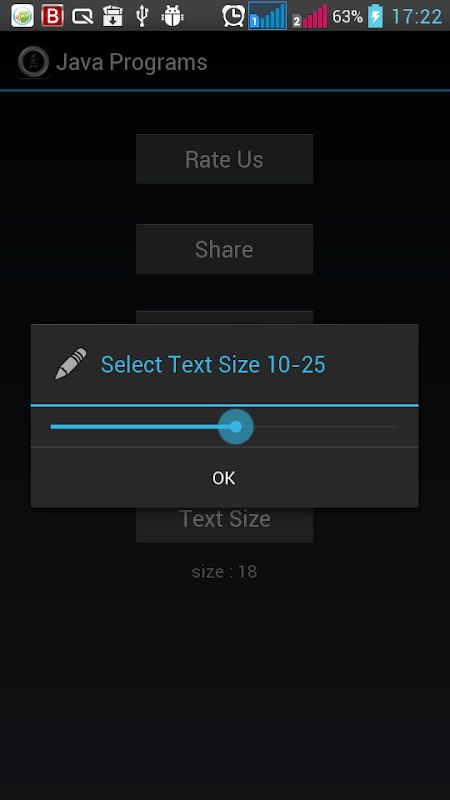
Task: Click the text size slider thumb
Action: [x=236, y=427]
